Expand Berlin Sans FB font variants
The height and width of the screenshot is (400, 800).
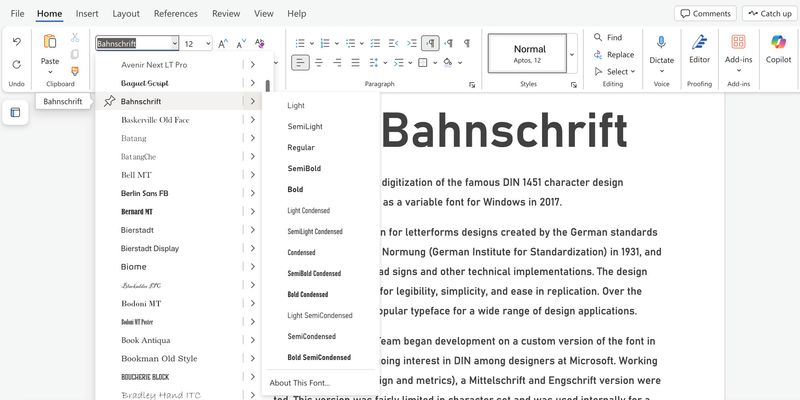(x=253, y=193)
